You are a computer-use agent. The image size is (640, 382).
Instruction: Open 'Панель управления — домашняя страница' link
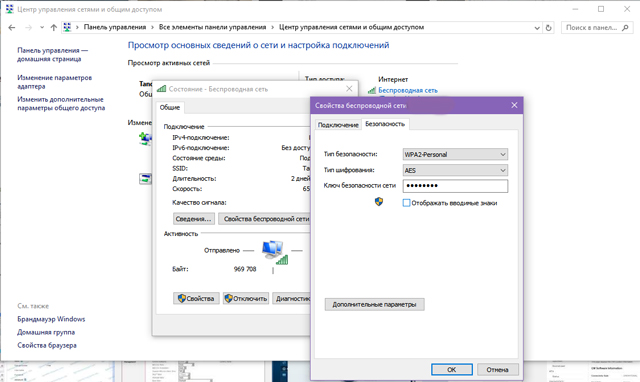(52, 54)
